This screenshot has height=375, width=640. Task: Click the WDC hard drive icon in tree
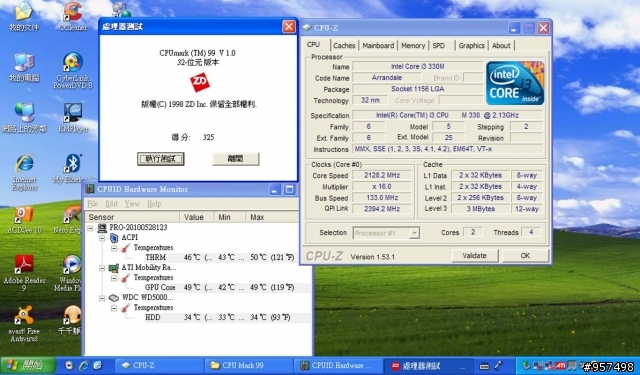click(113, 297)
